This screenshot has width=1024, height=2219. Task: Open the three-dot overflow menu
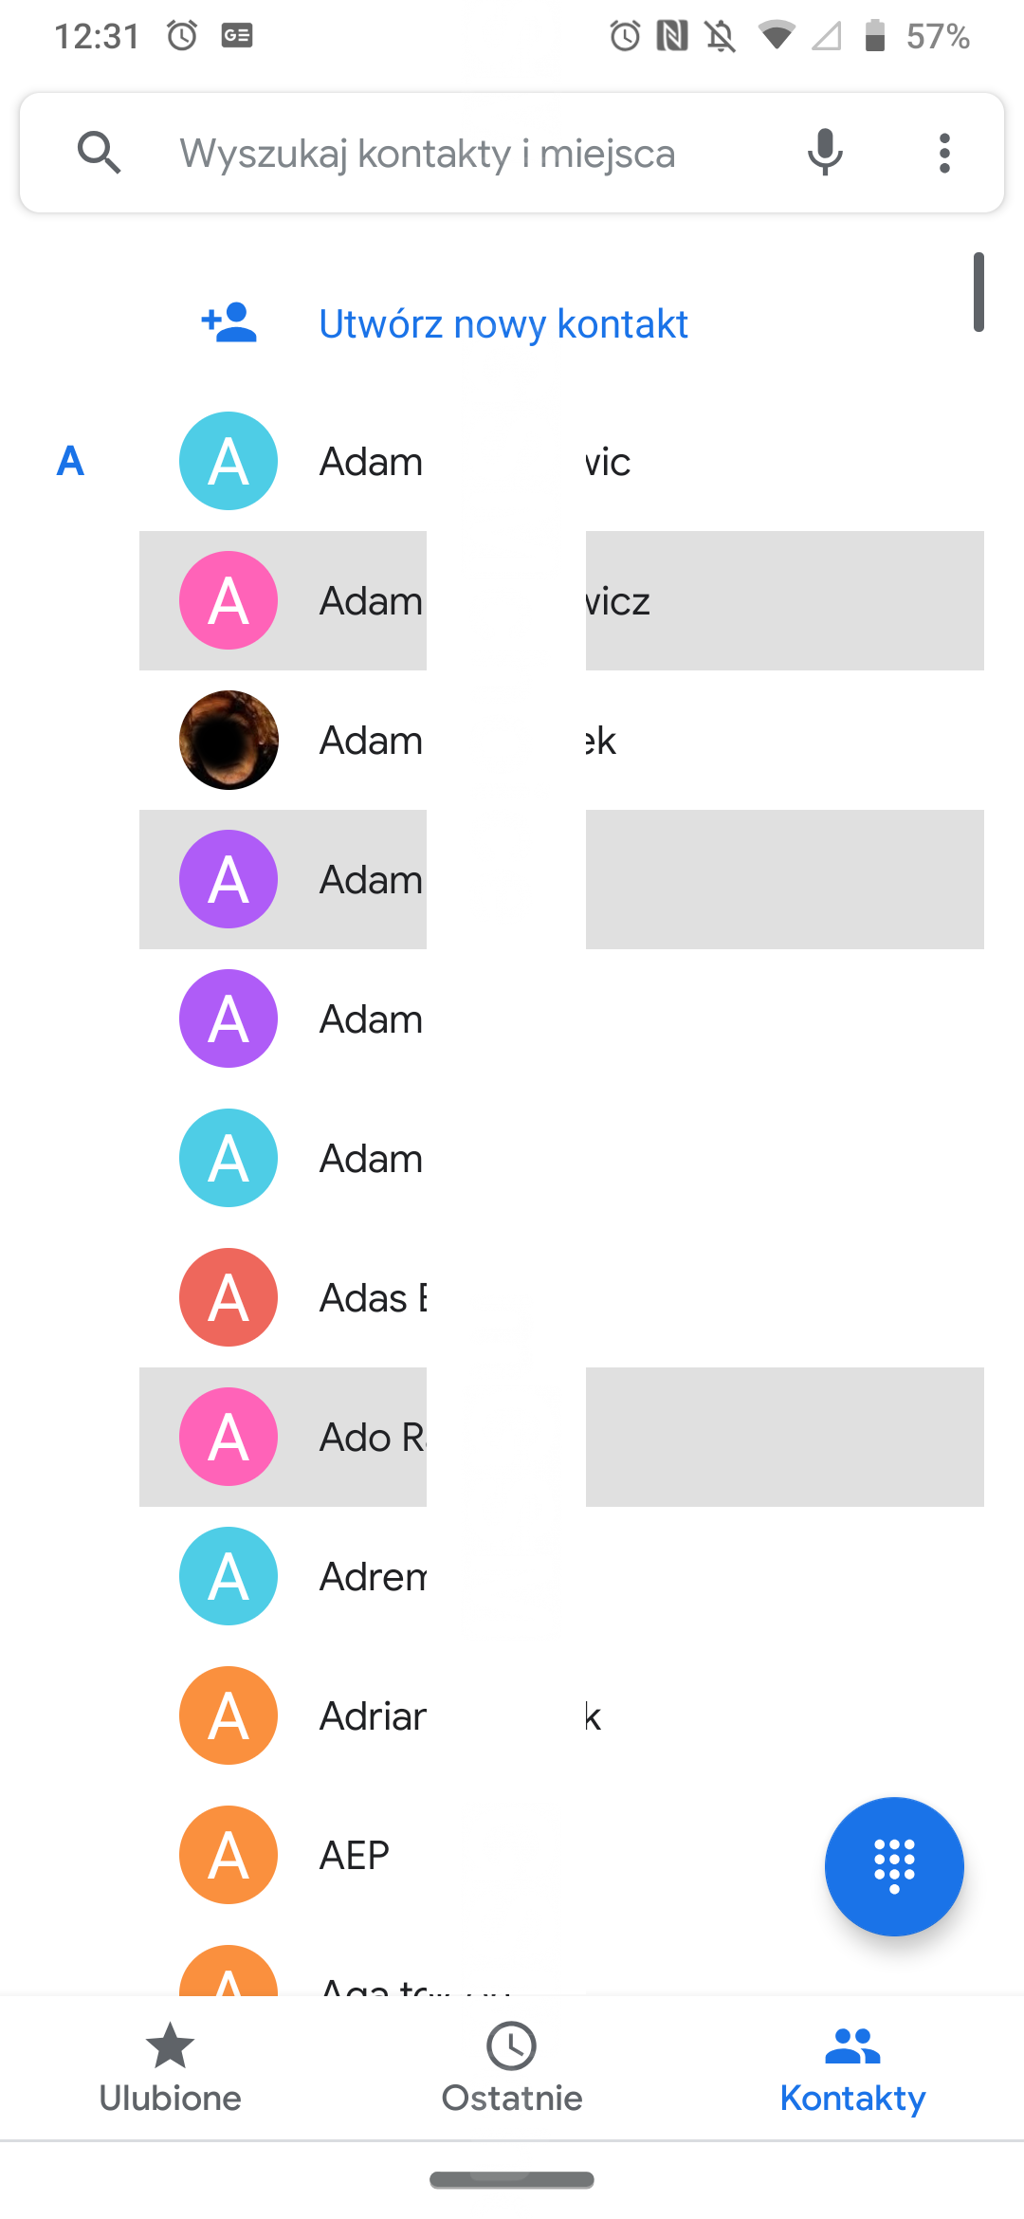(944, 153)
